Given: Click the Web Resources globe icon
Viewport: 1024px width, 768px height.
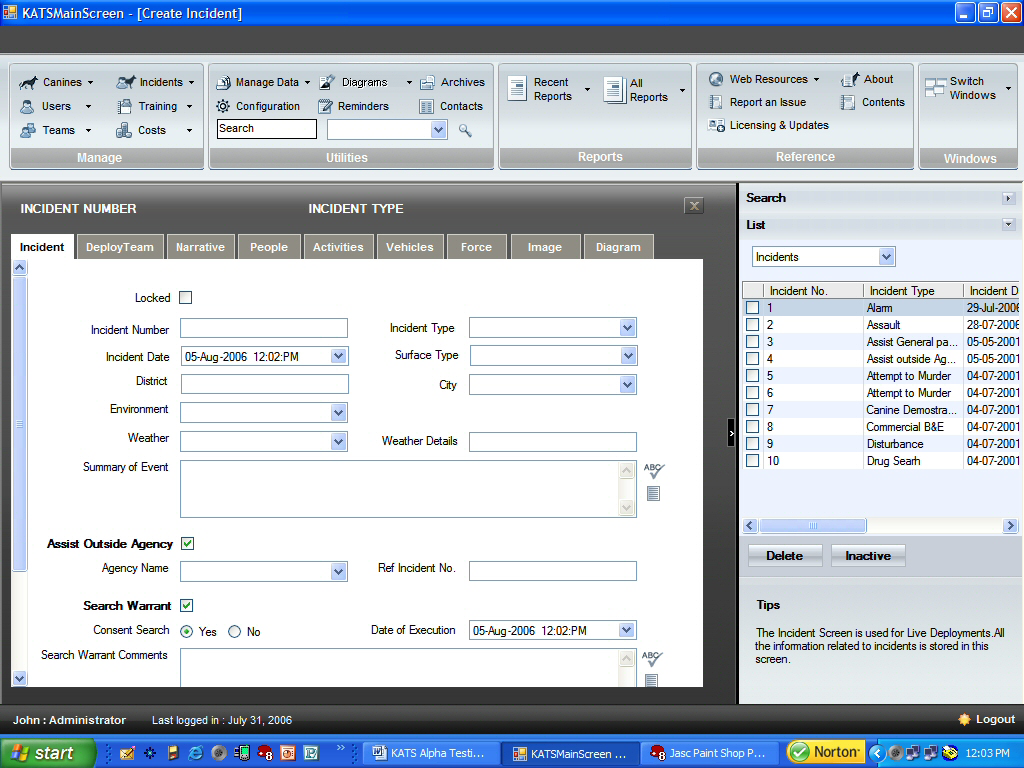Looking at the screenshot, I should tap(716, 80).
